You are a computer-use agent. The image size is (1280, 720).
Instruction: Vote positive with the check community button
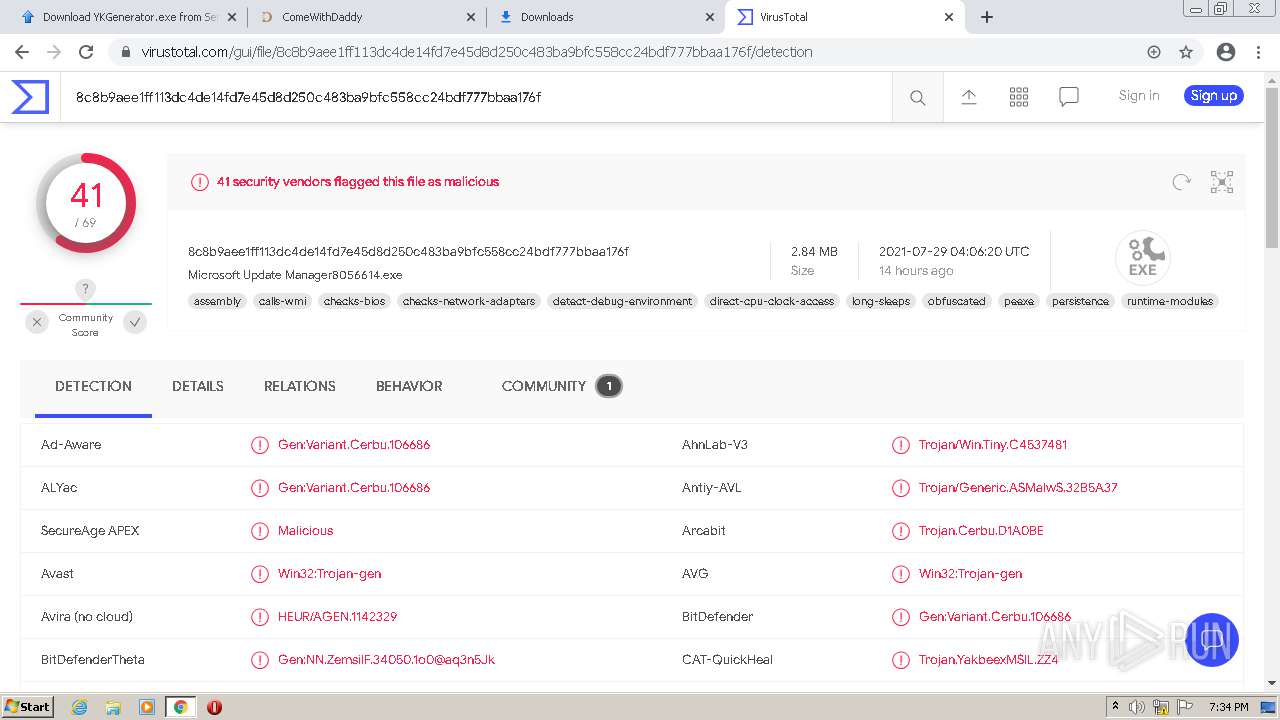[x=135, y=322]
